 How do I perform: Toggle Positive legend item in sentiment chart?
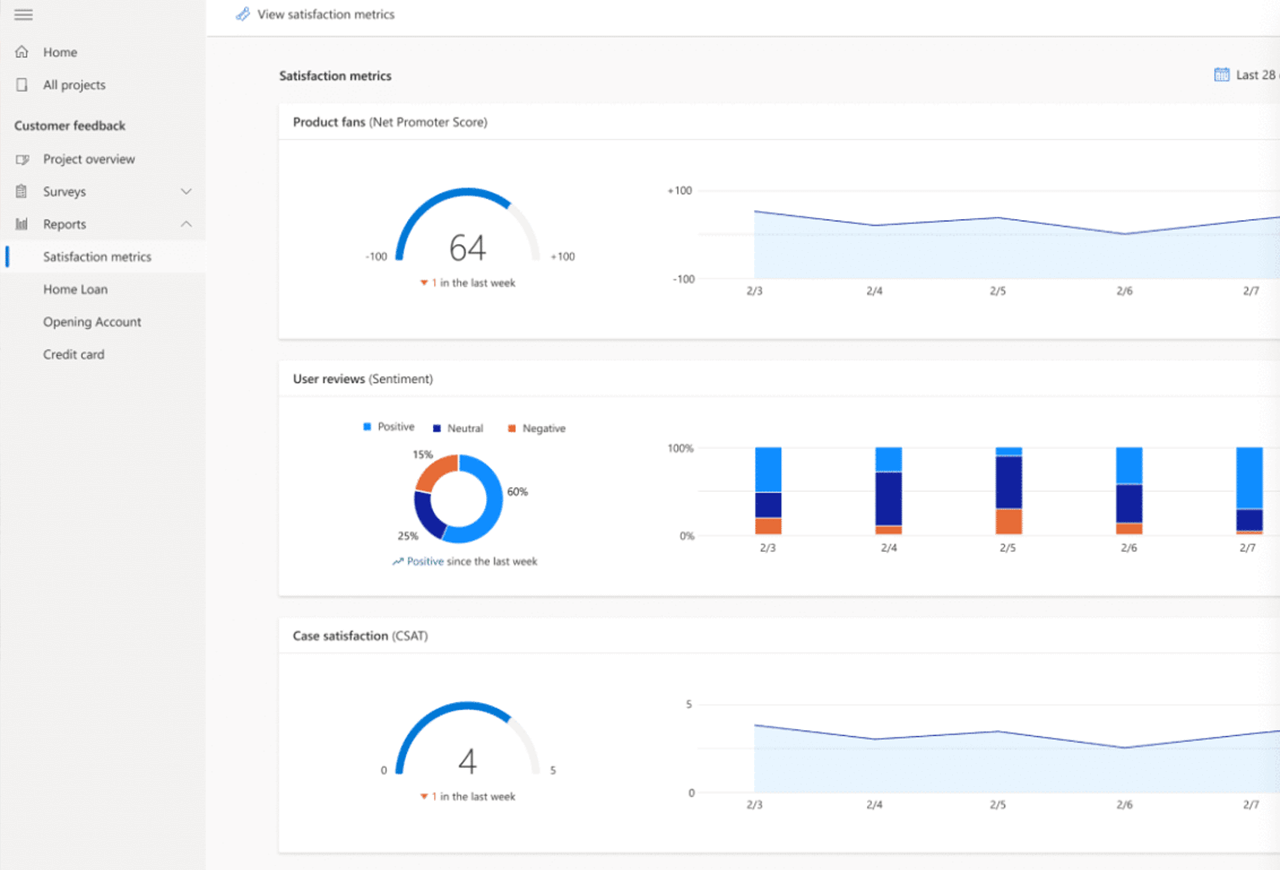click(389, 427)
